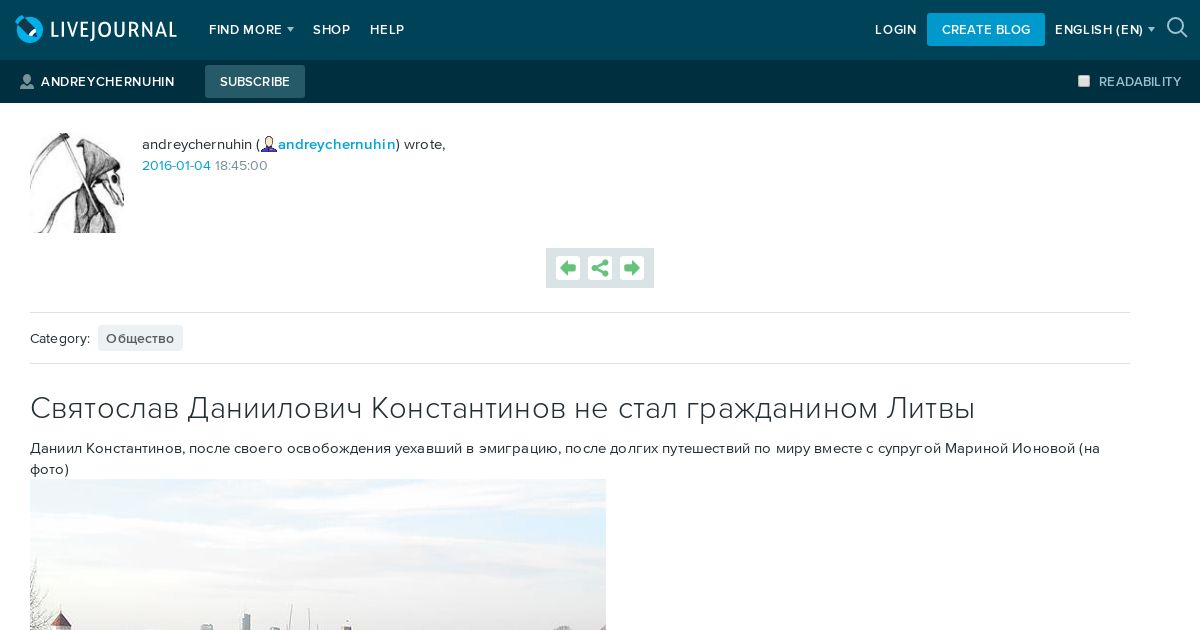
Task: Click the 18:45:00 timestamp text
Action: [x=241, y=166]
